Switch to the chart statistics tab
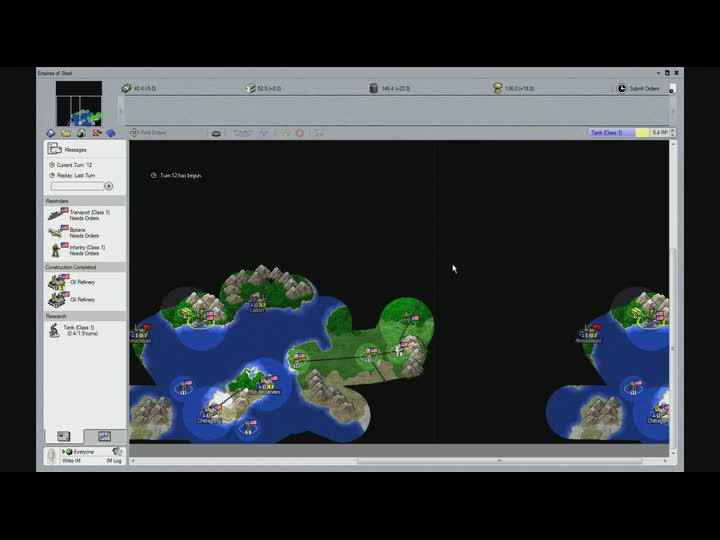Screen dimensions: 720x540 pyautogui.click(x=104, y=436)
